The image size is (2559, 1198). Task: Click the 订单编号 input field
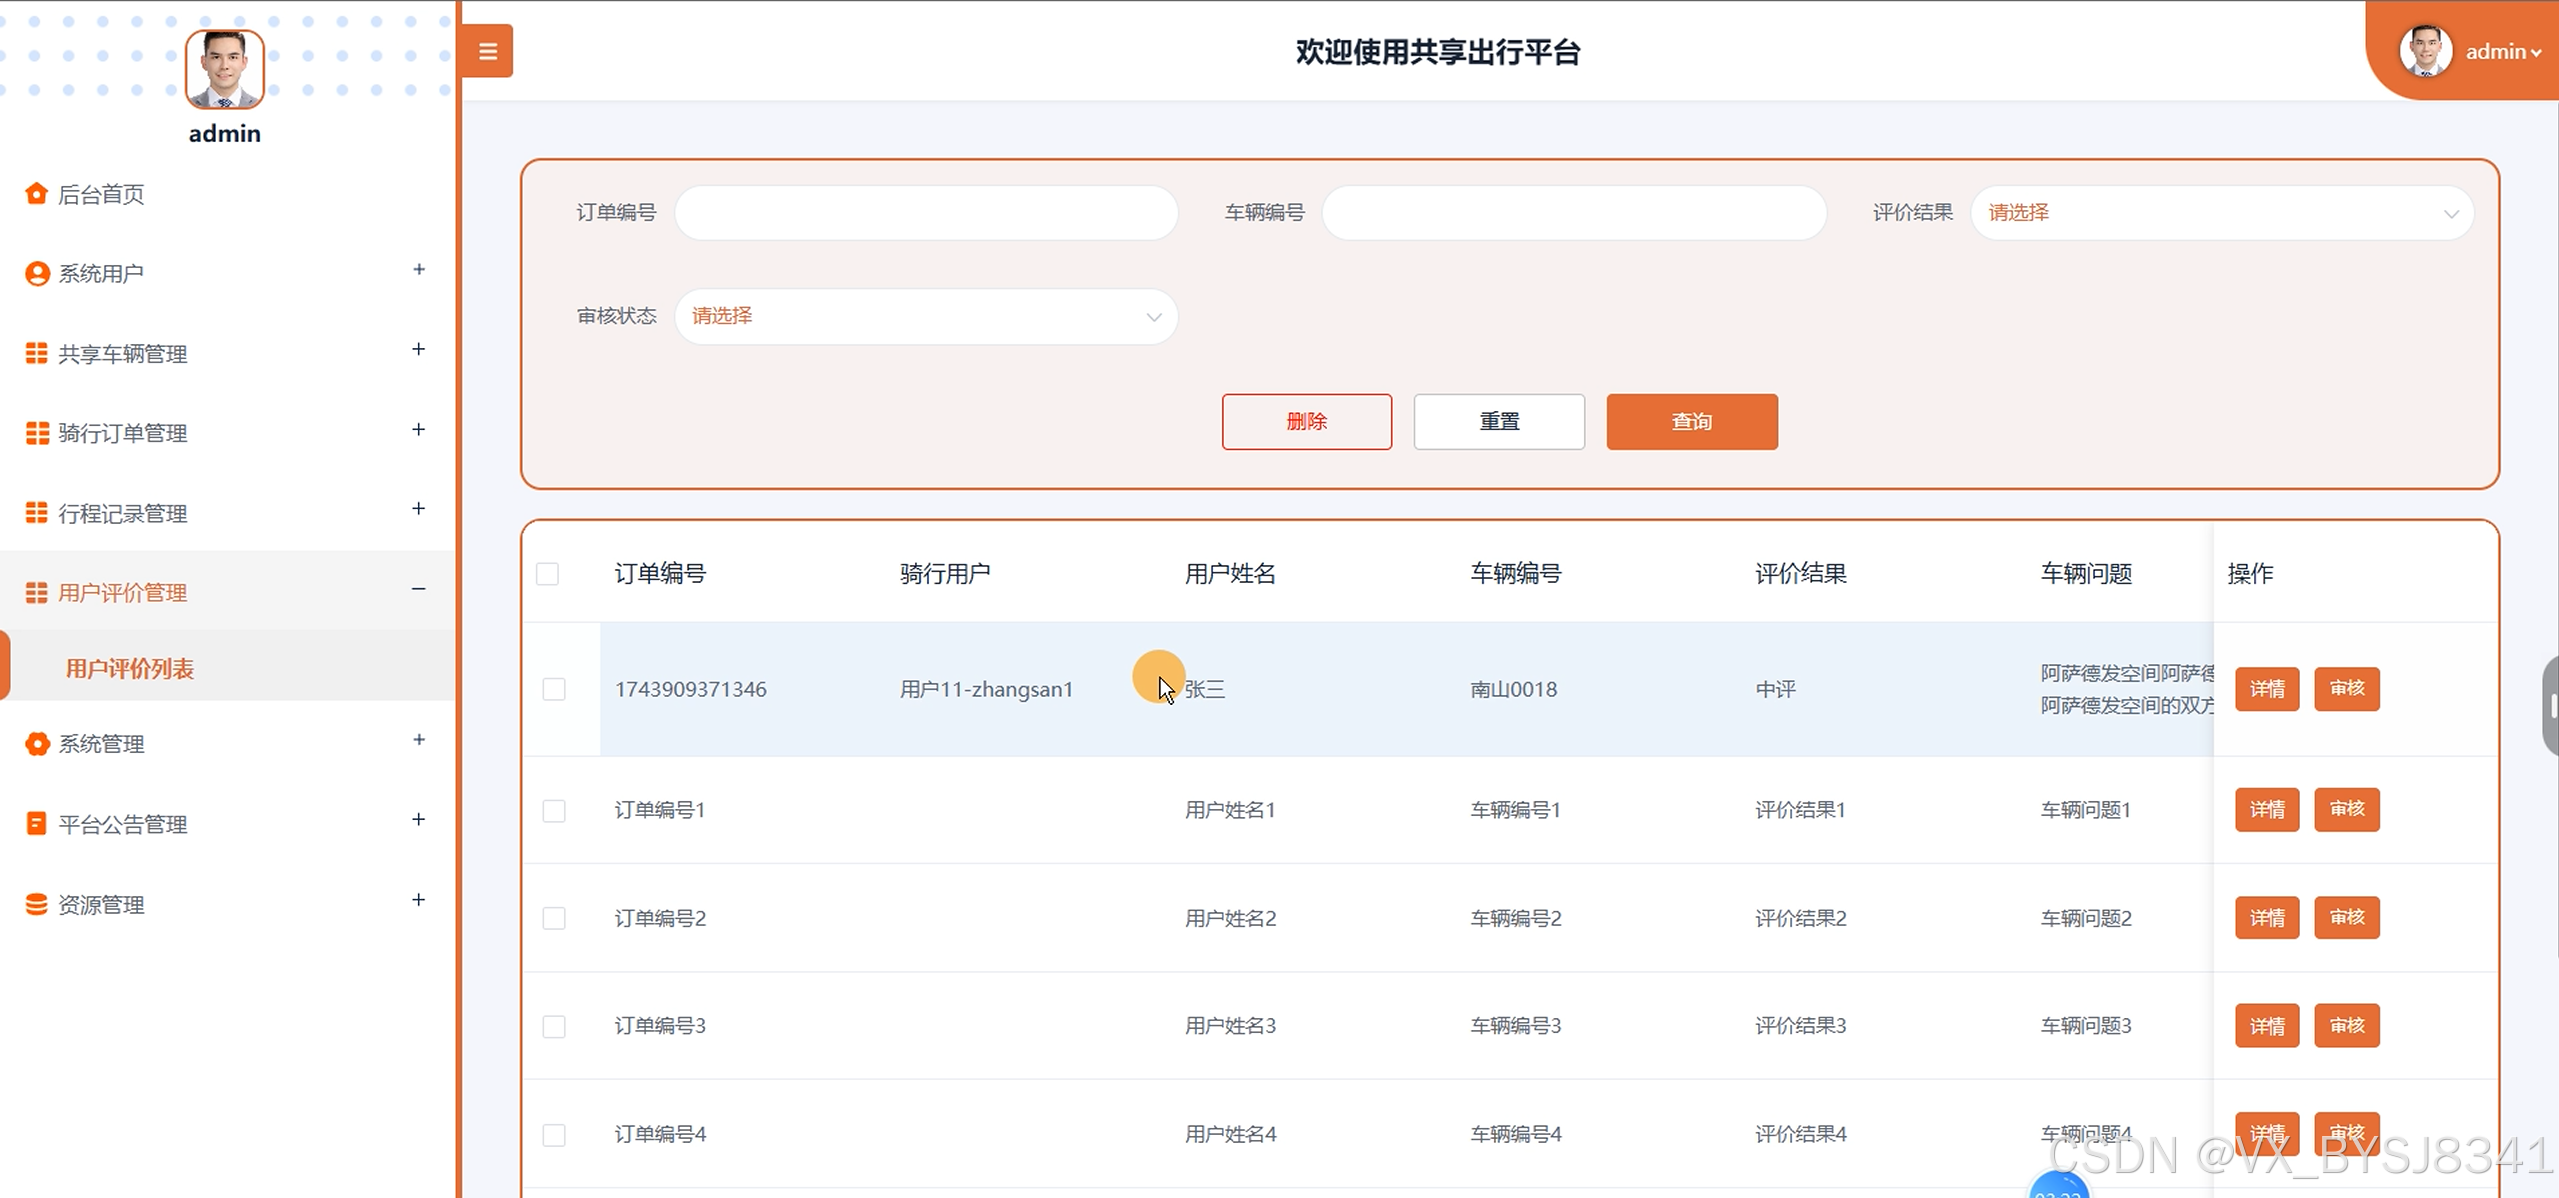(926, 213)
